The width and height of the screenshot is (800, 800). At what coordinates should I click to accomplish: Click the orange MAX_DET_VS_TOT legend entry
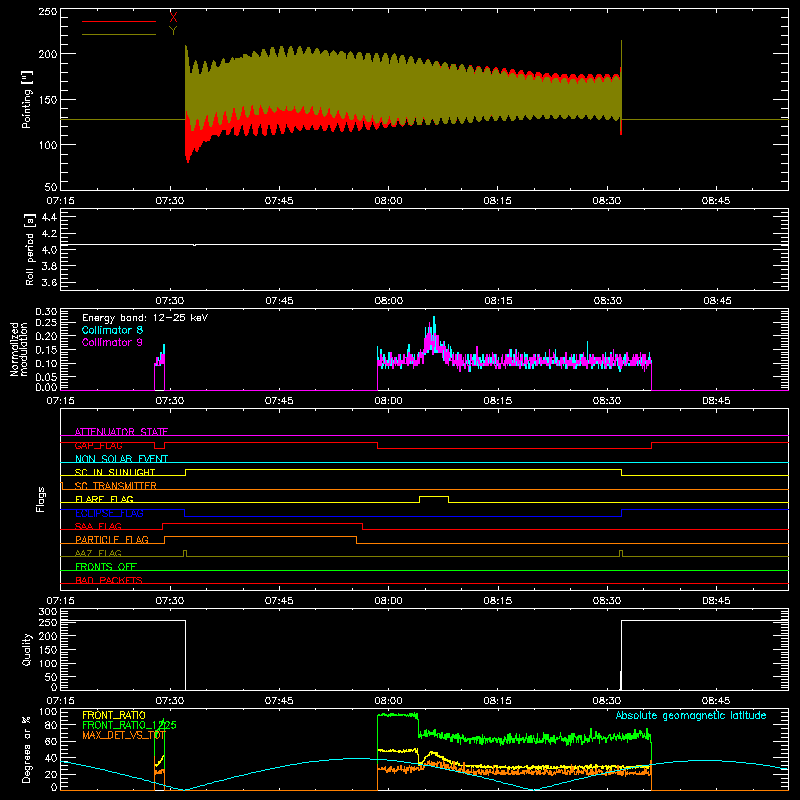123,735
